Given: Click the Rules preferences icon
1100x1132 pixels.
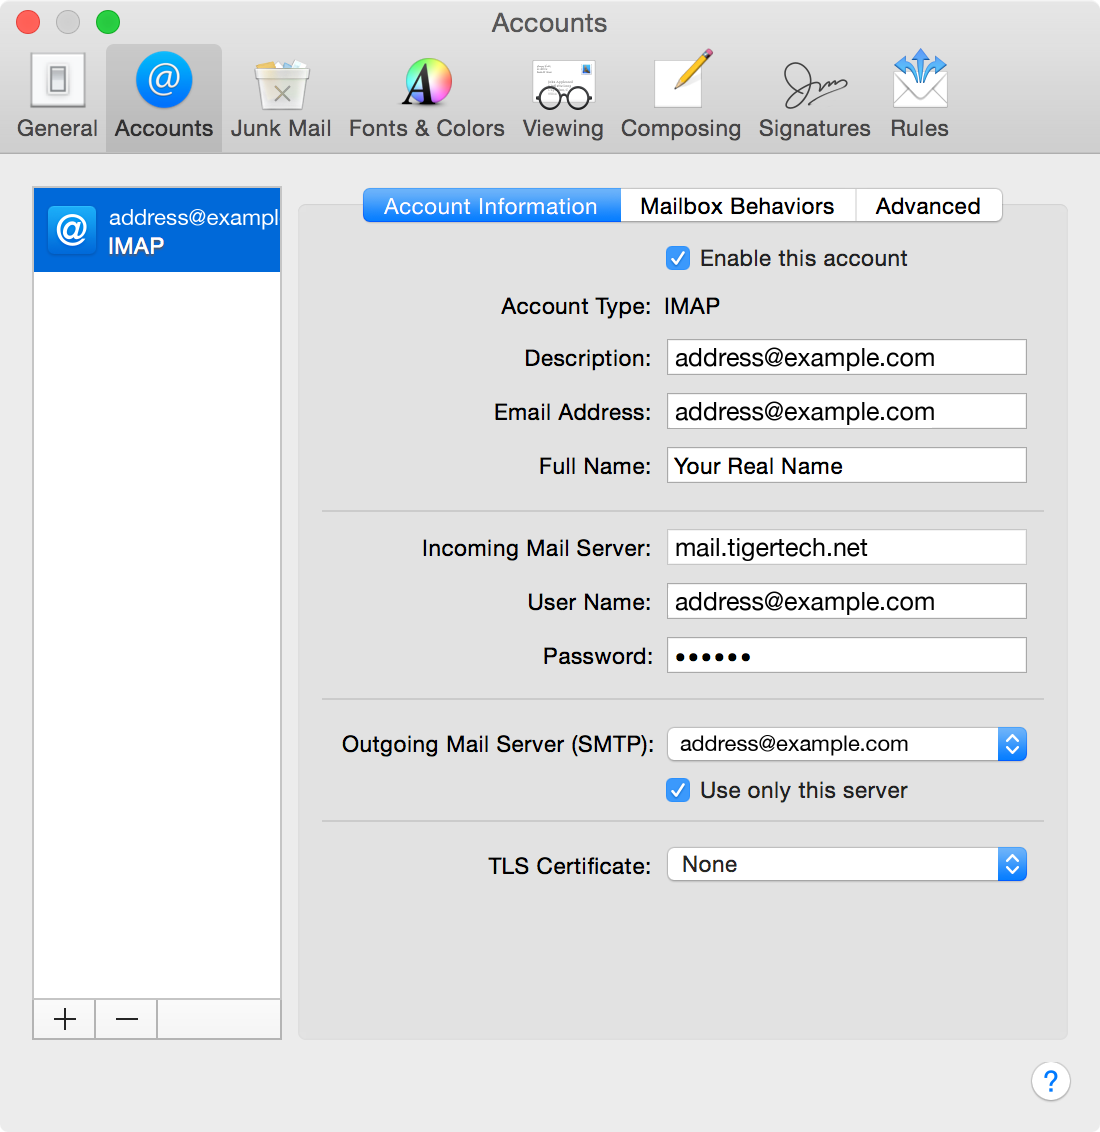Looking at the screenshot, I should (x=918, y=95).
